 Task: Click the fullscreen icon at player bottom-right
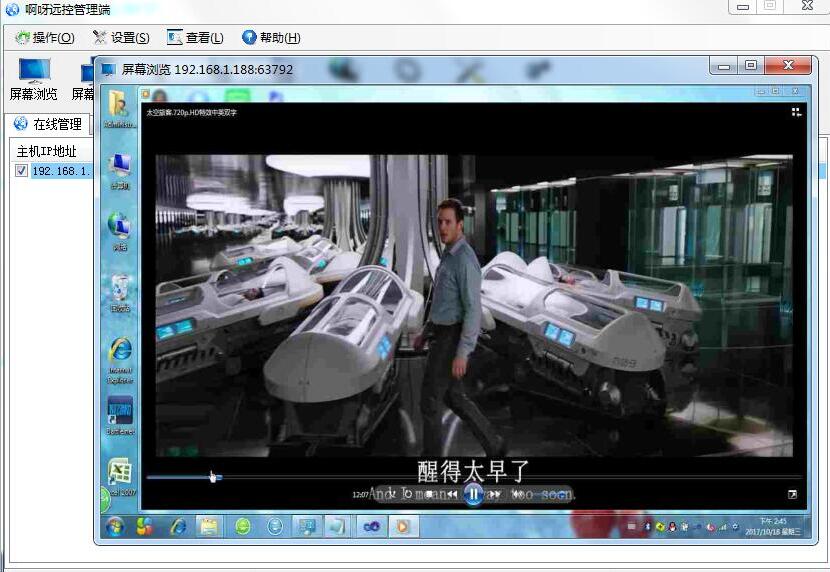[792, 494]
